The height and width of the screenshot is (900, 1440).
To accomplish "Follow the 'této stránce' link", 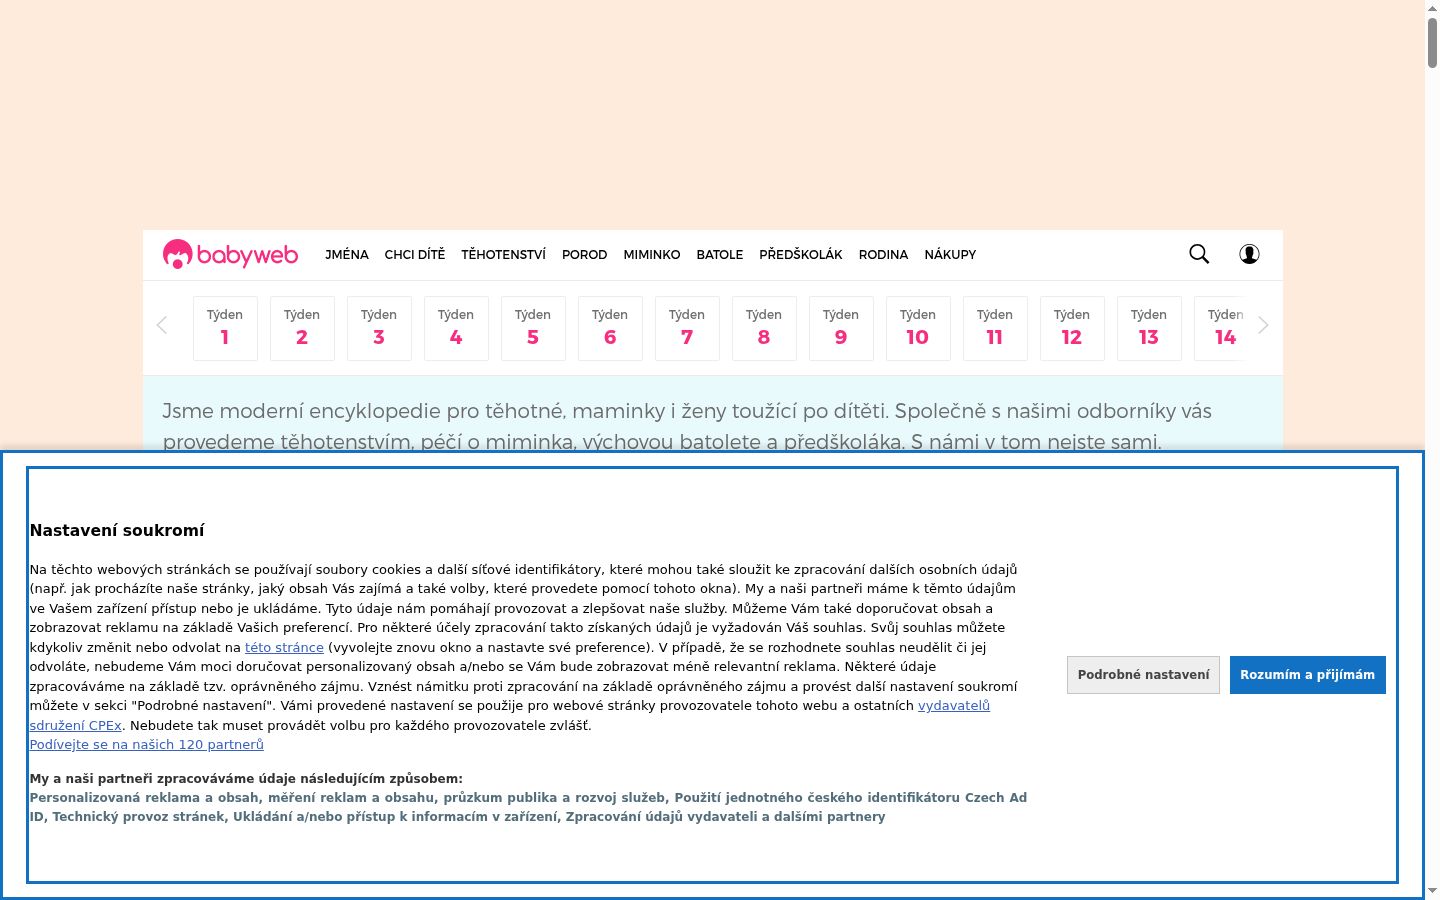I will (x=284, y=648).
